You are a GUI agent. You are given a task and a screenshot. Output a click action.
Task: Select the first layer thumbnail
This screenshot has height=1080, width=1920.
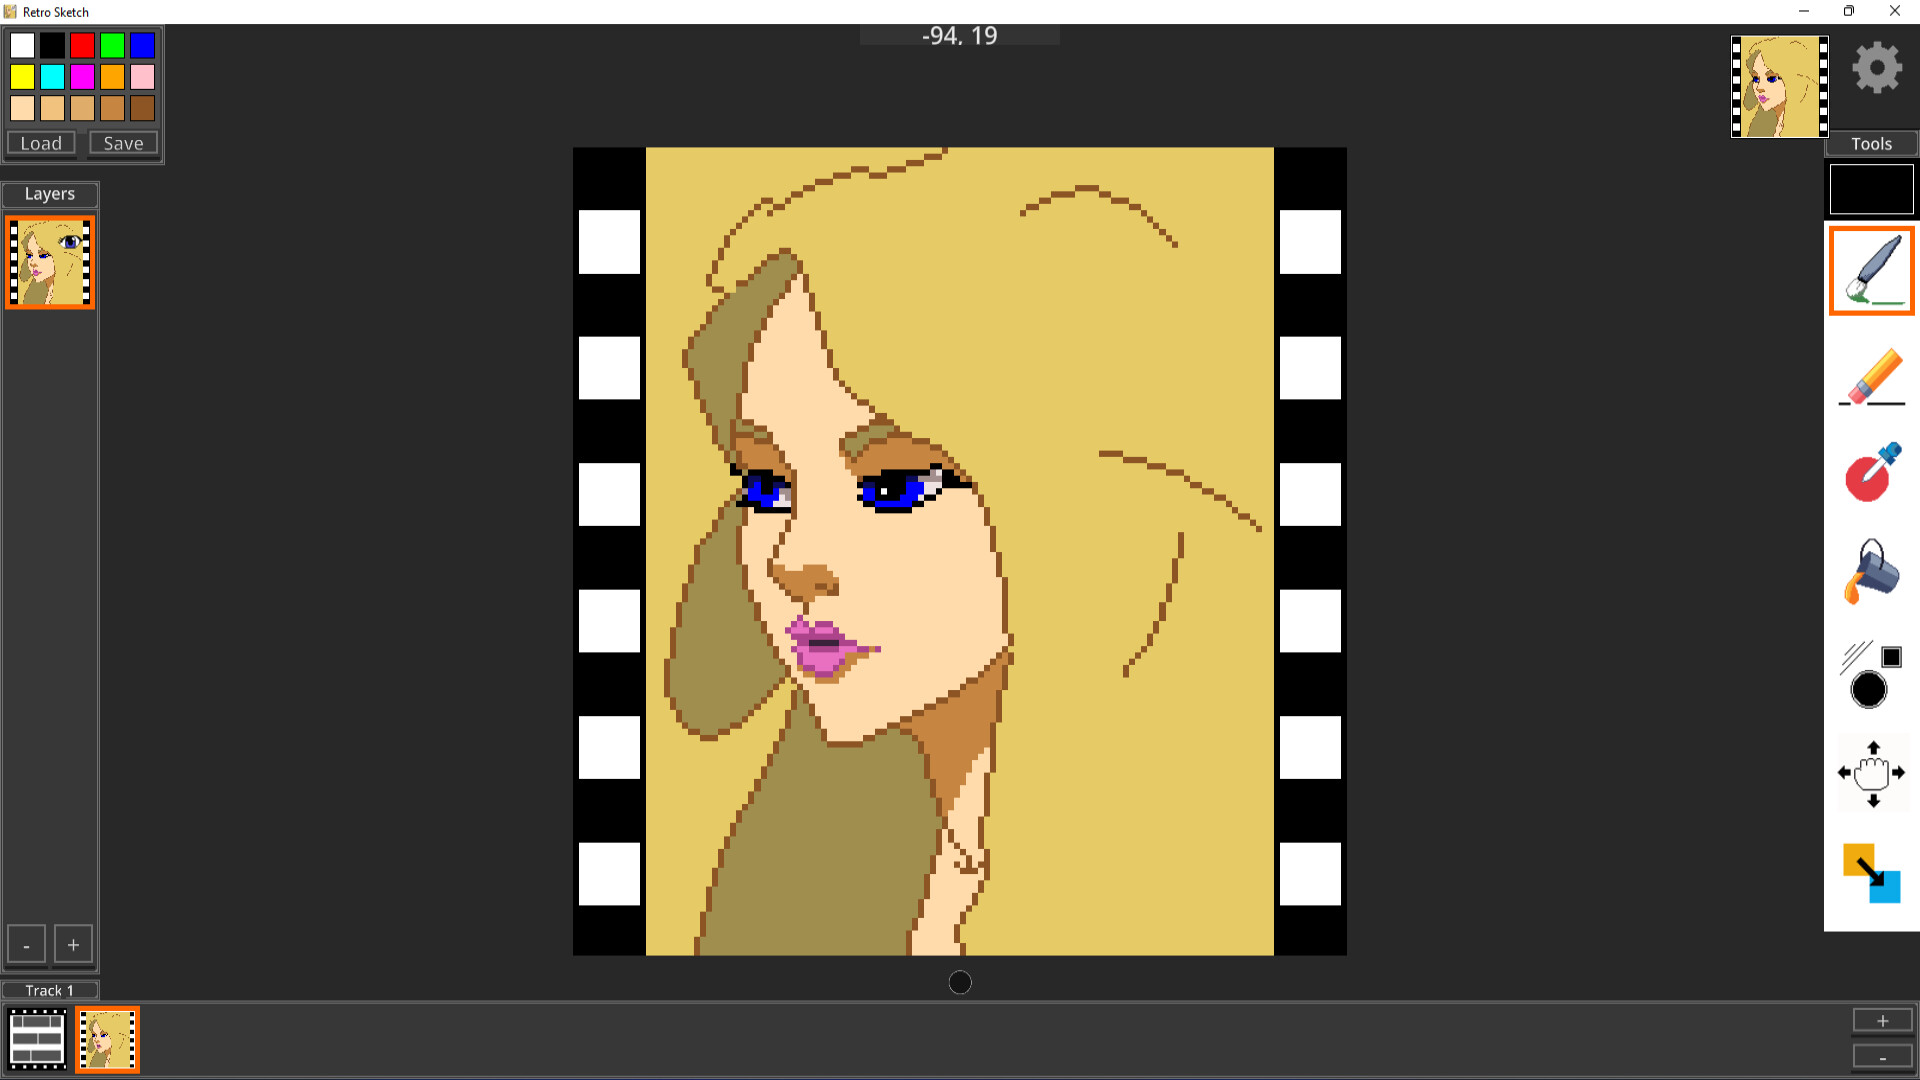pyautogui.click(x=49, y=262)
